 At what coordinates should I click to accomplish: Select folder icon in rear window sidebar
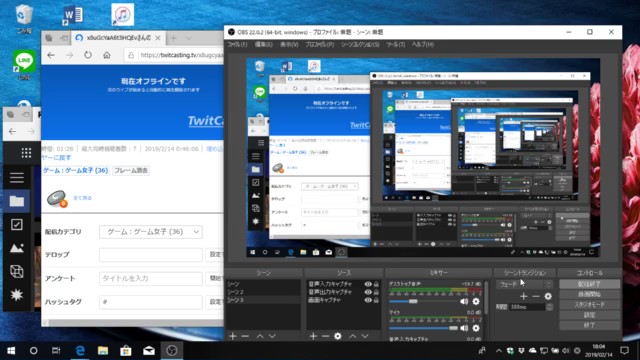[x=17, y=201]
